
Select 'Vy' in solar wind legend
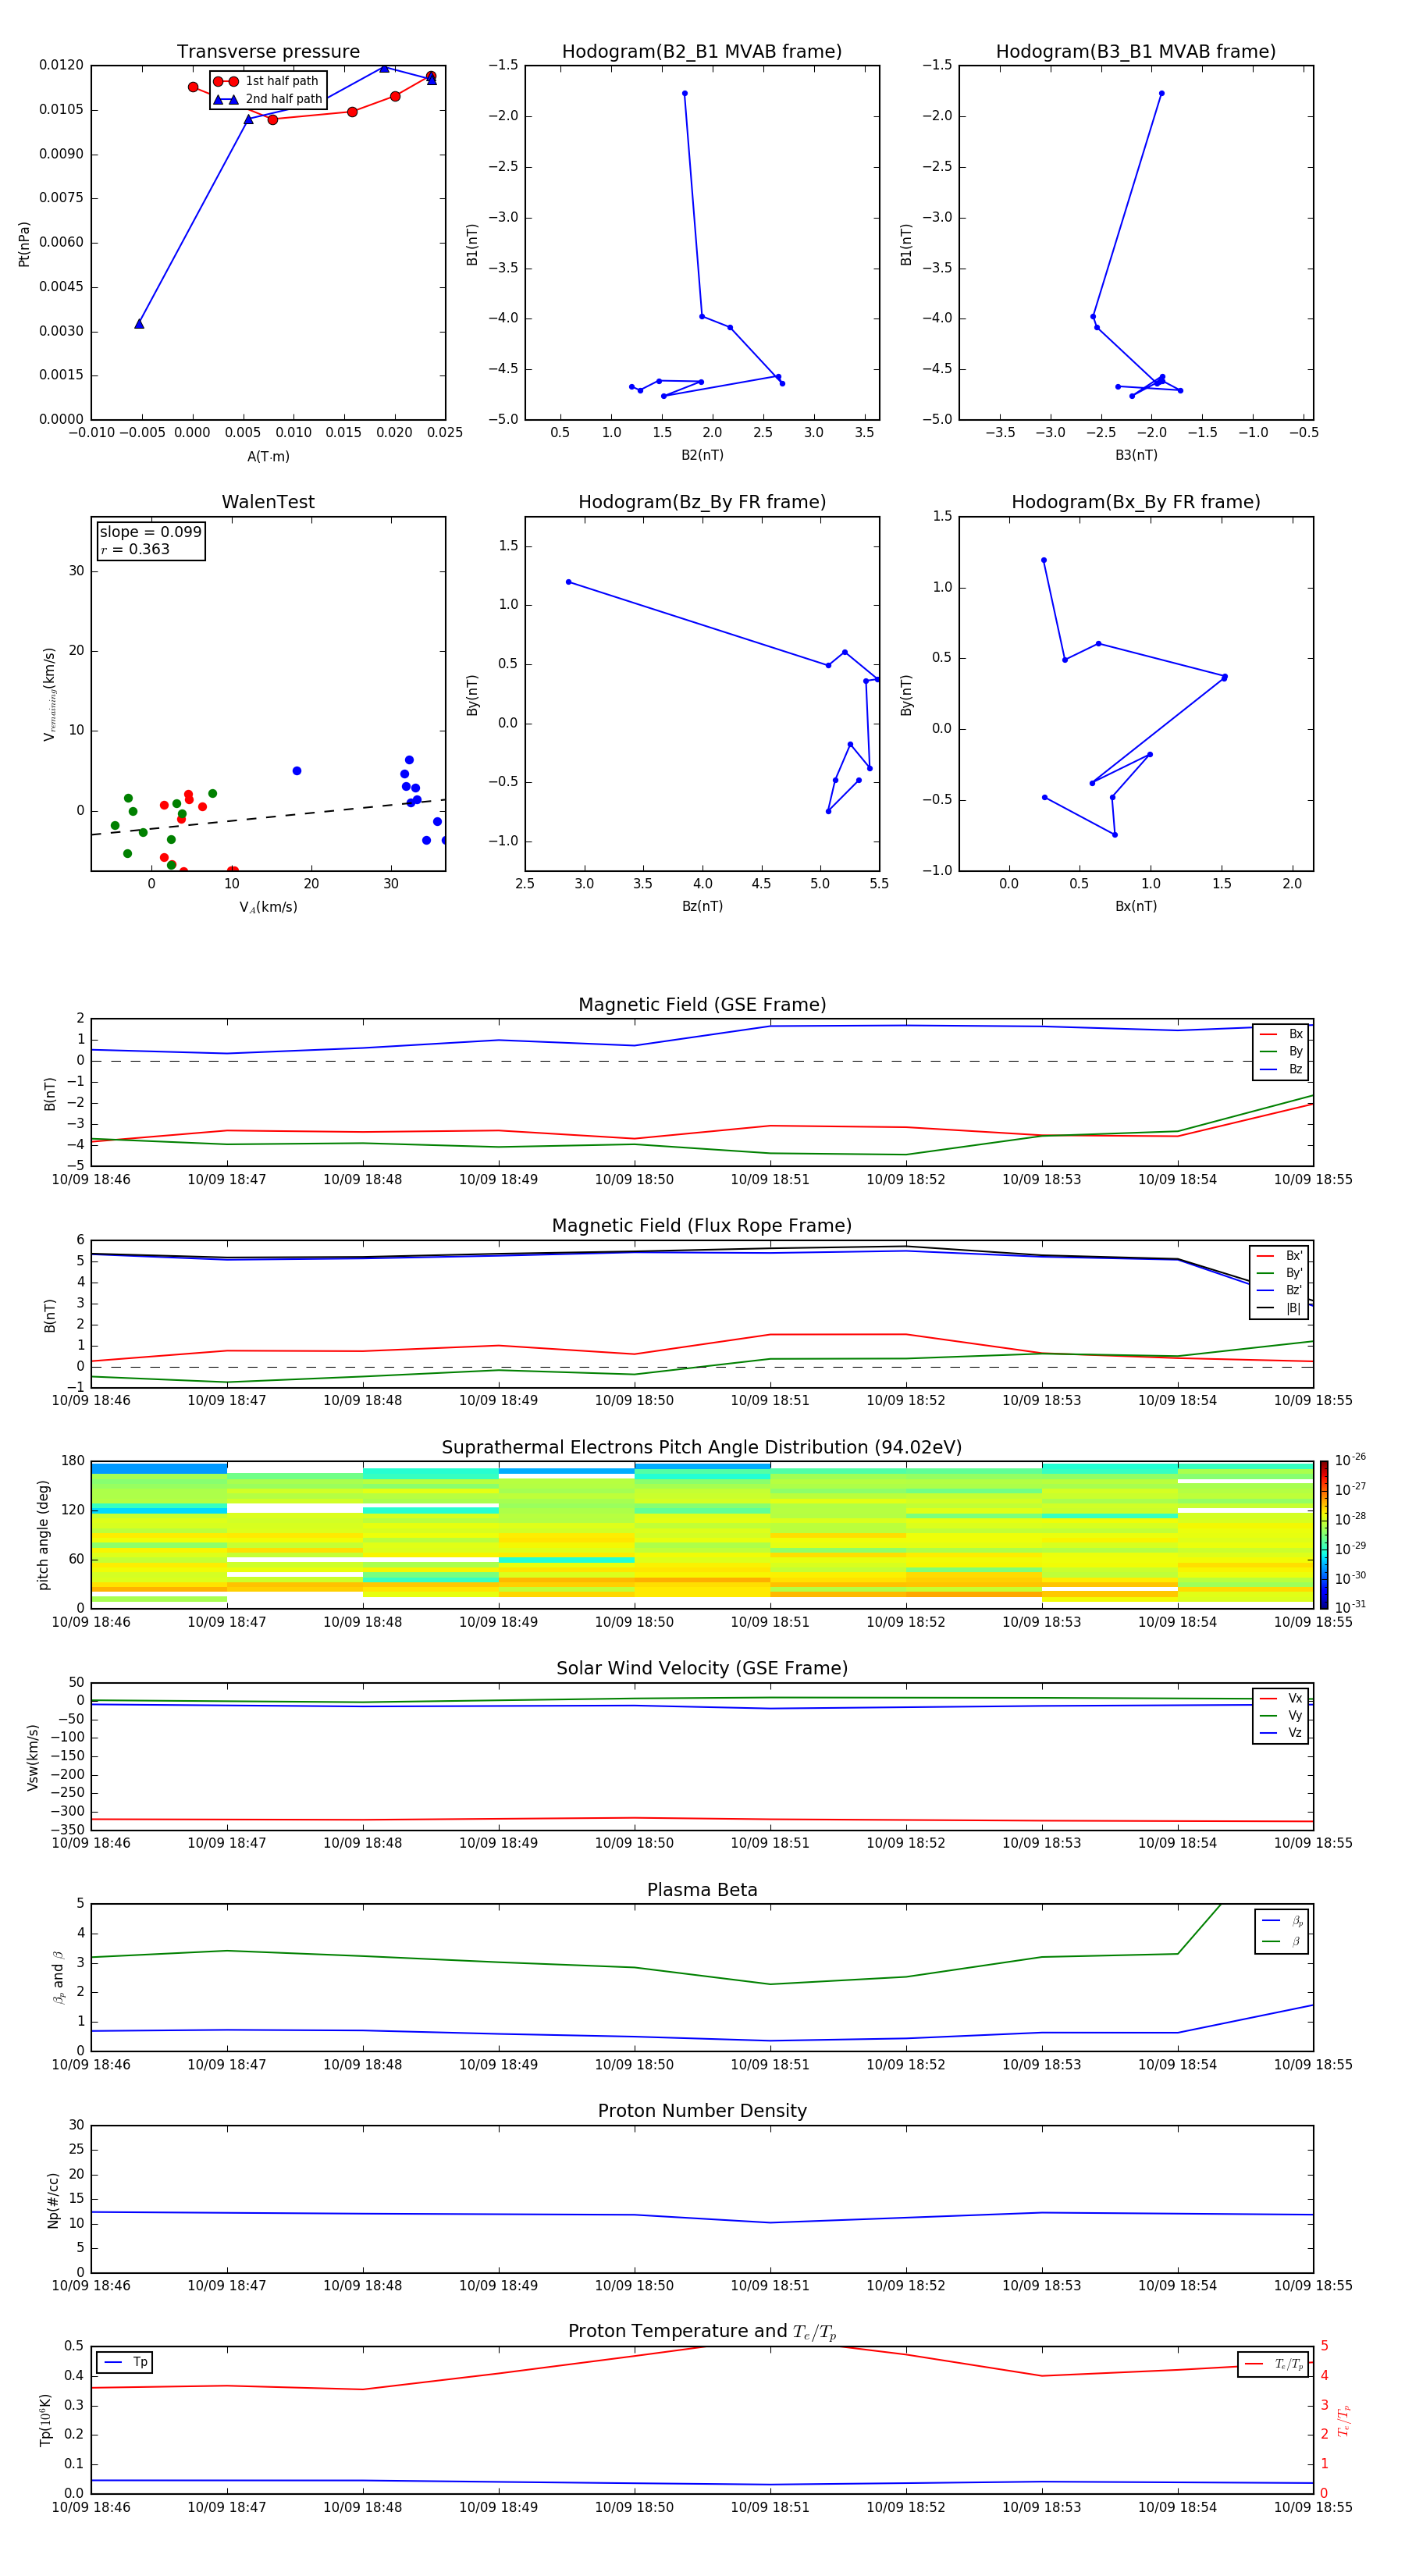tap(1281, 1715)
